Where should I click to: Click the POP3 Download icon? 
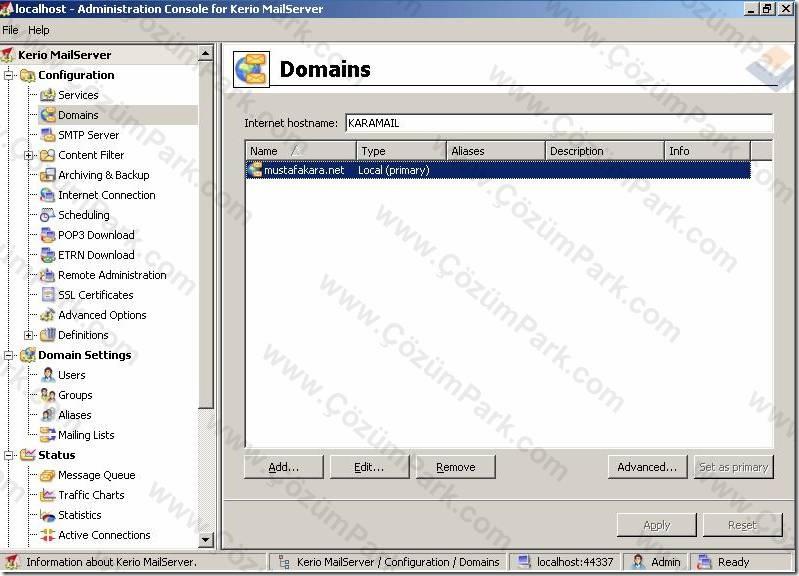(47, 235)
